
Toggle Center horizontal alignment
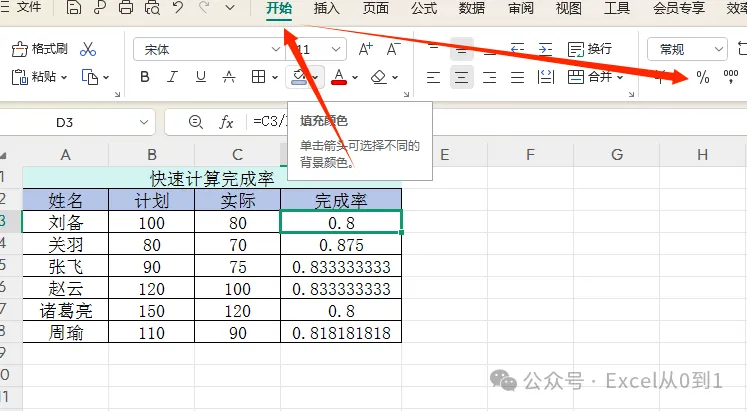coord(461,77)
